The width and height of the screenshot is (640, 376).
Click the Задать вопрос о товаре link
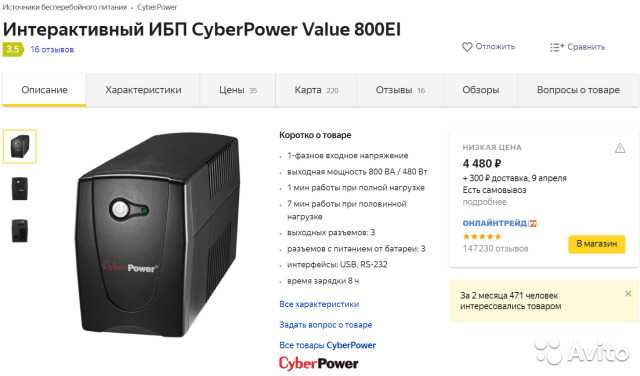(x=326, y=325)
